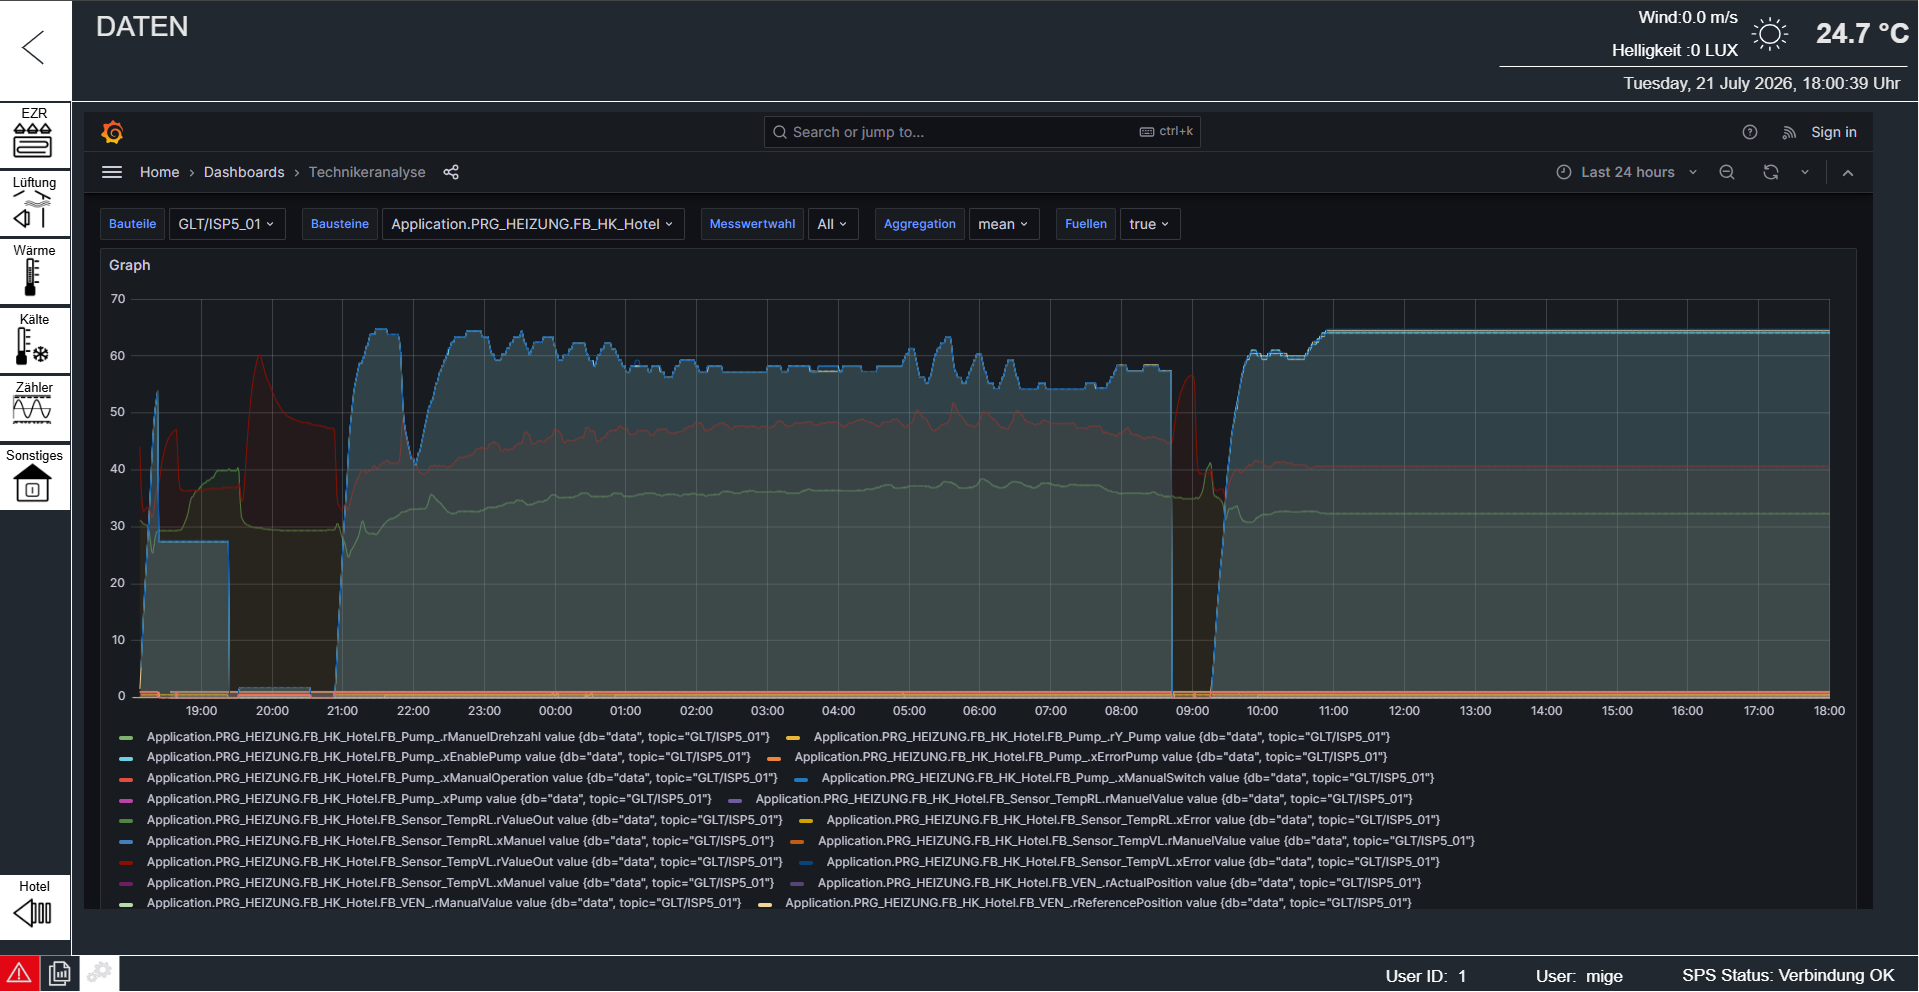Click the 24.7 °C temperature reading
The height and width of the screenshot is (992, 1919).
1862,34
